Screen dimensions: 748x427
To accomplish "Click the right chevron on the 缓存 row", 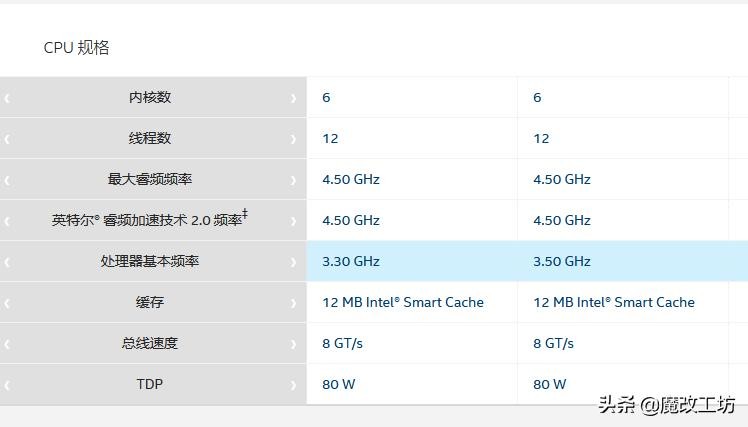I will (x=293, y=303).
